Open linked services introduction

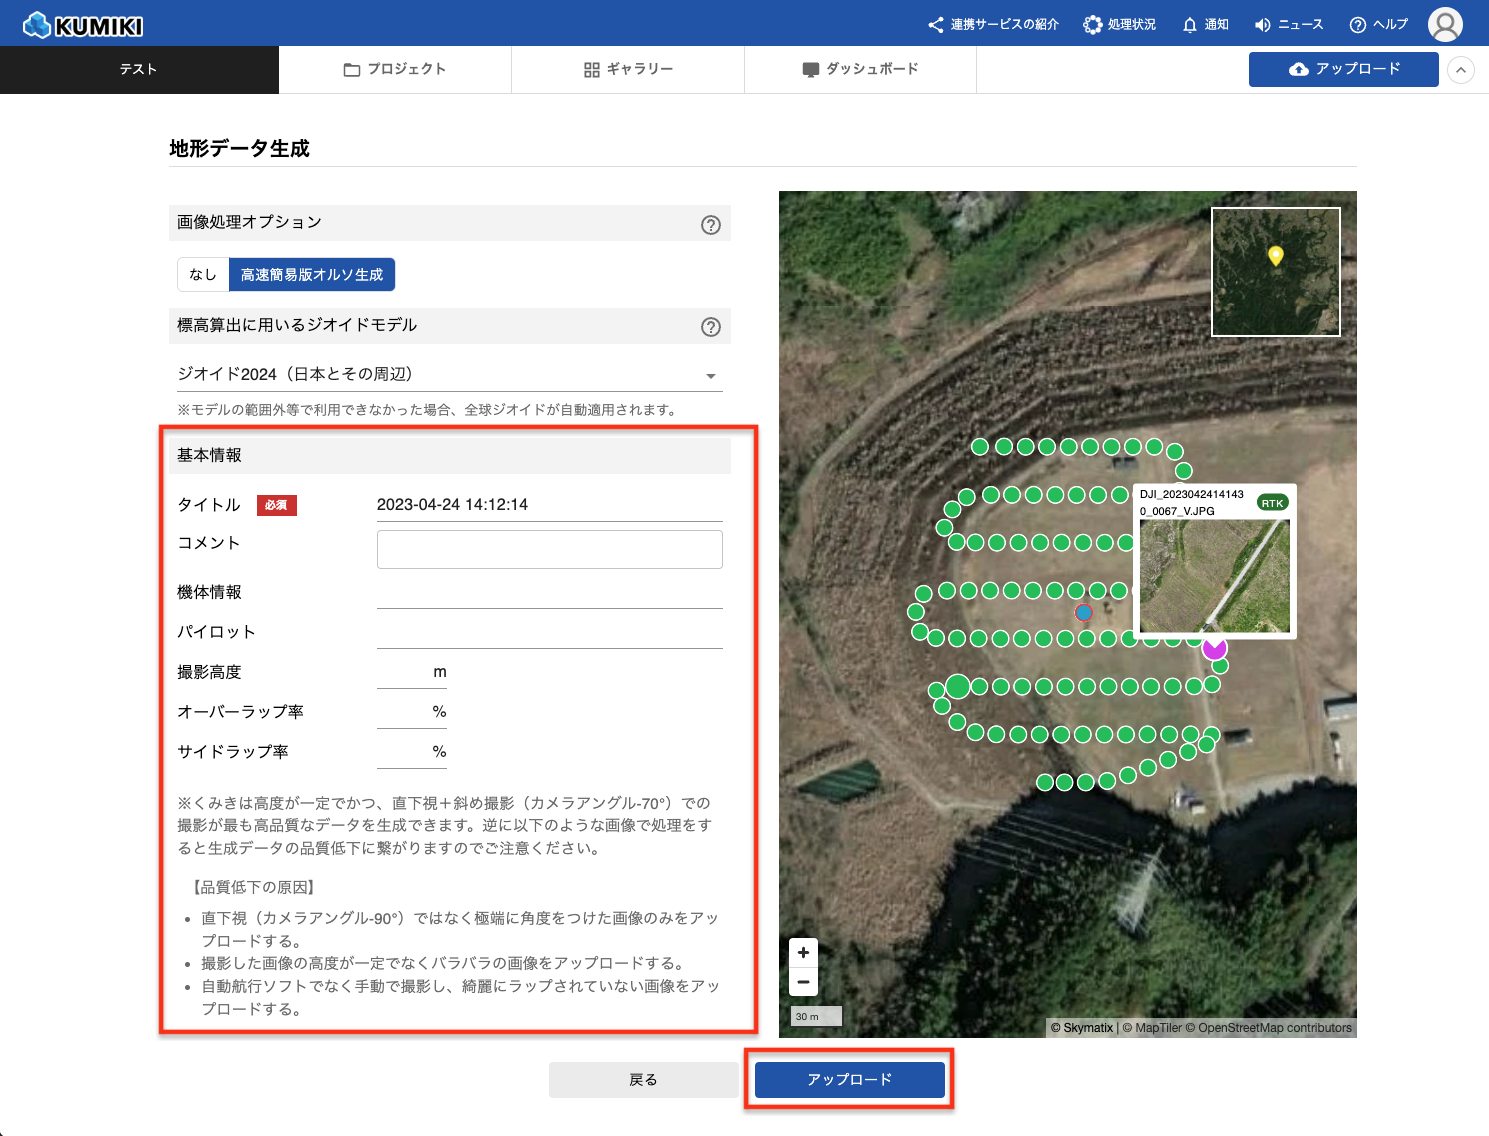tap(993, 25)
